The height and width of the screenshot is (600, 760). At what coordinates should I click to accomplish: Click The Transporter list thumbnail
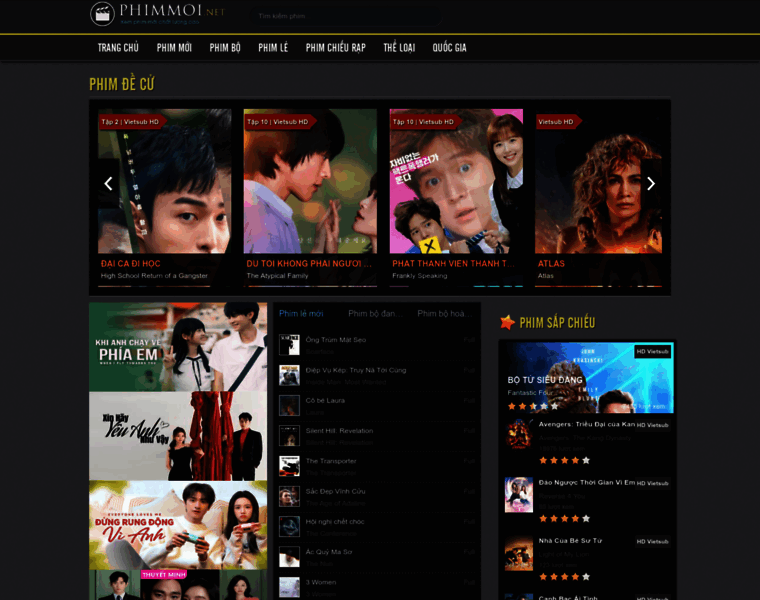click(289, 466)
